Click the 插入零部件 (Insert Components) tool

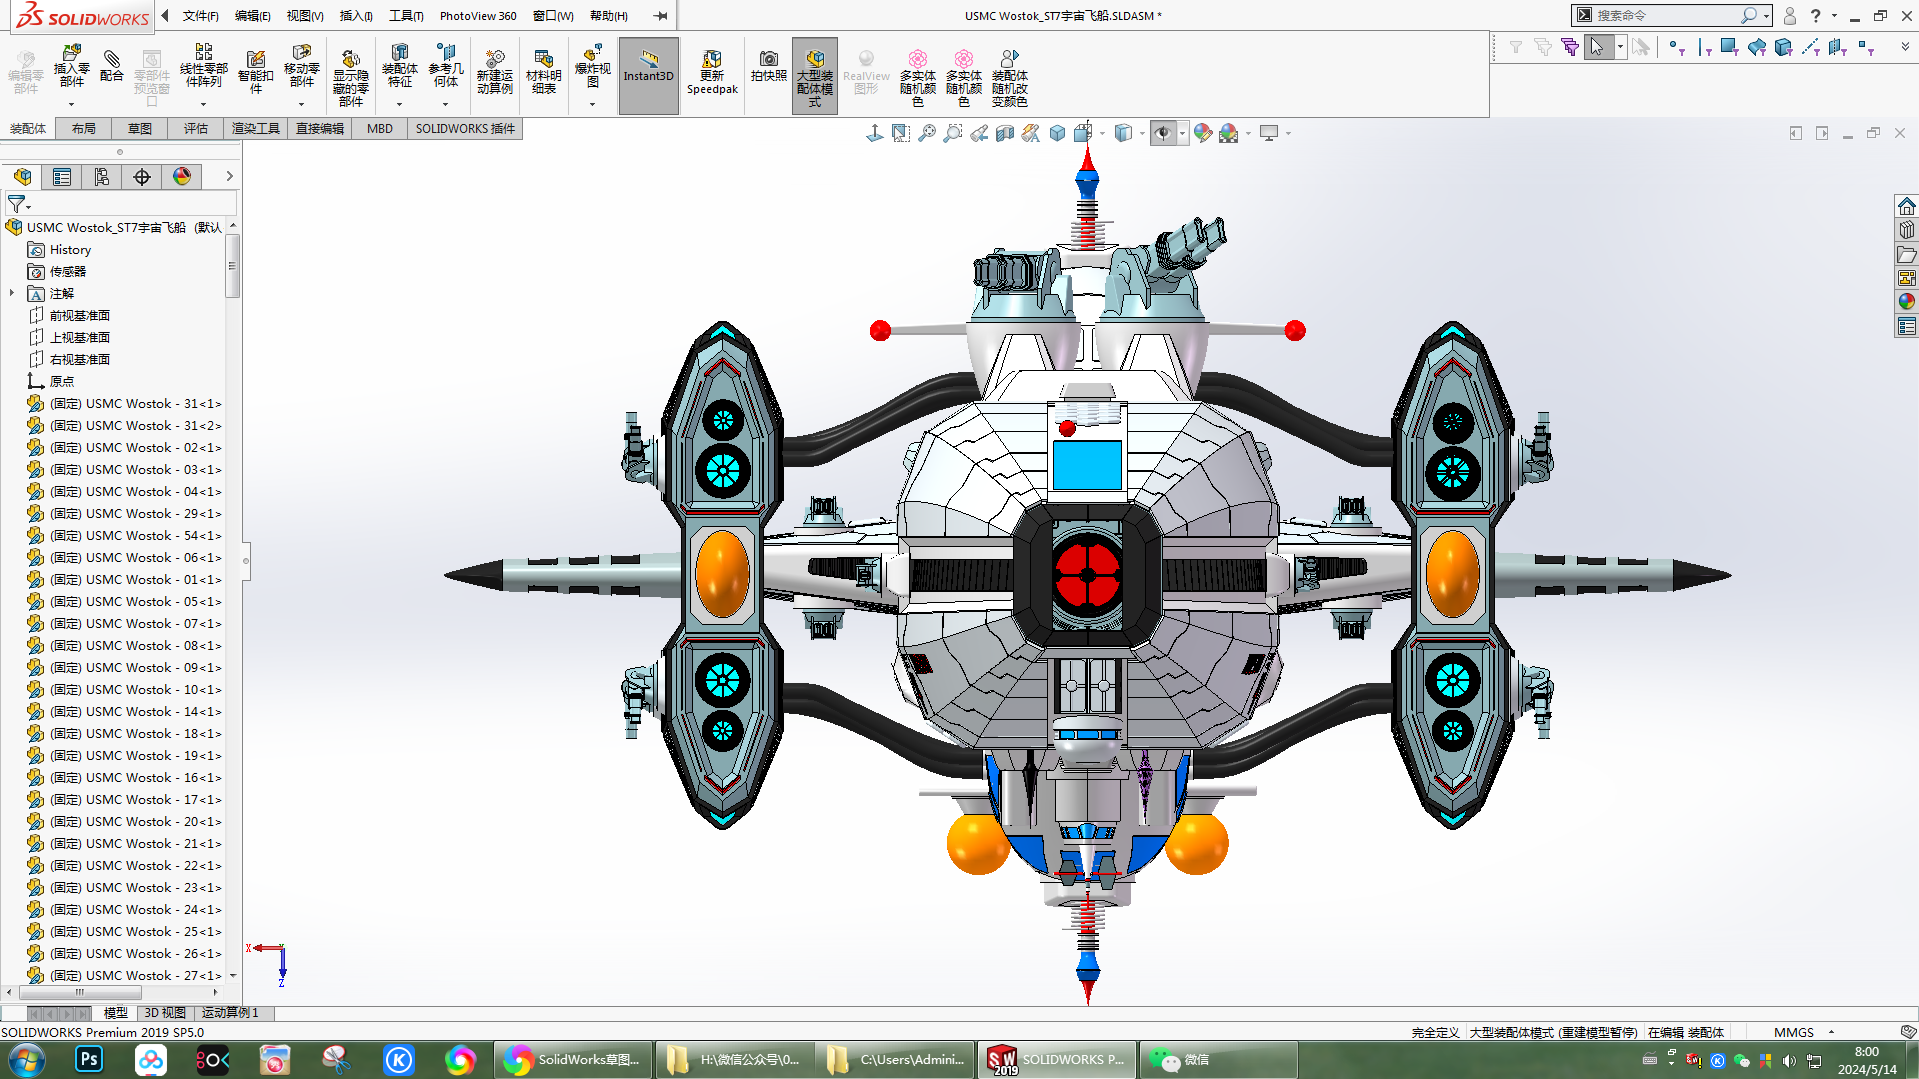71,66
